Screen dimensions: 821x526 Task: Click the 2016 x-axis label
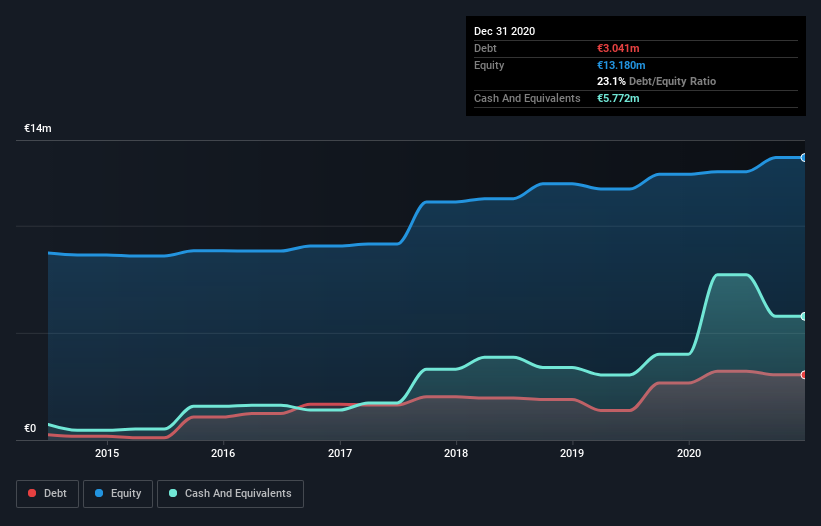pos(223,453)
